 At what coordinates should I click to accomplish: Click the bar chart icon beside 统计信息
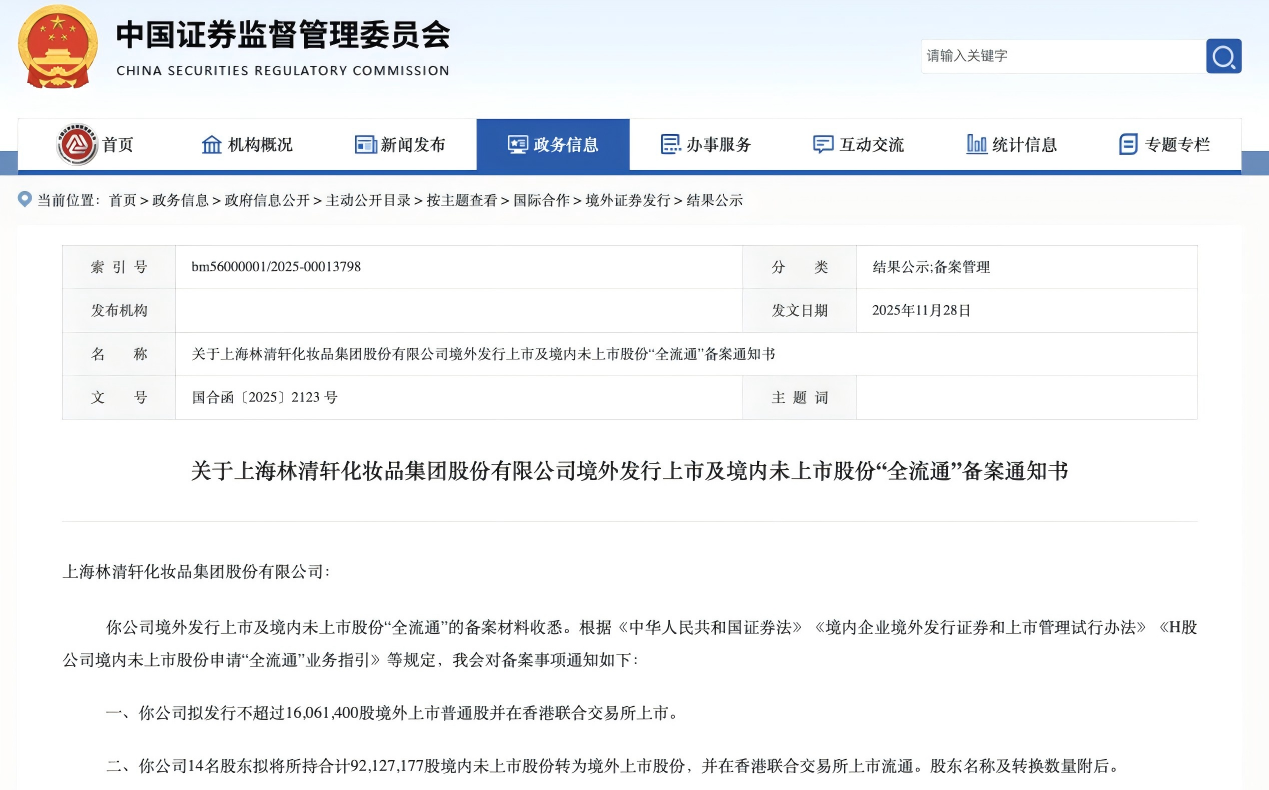click(x=976, y=145)
